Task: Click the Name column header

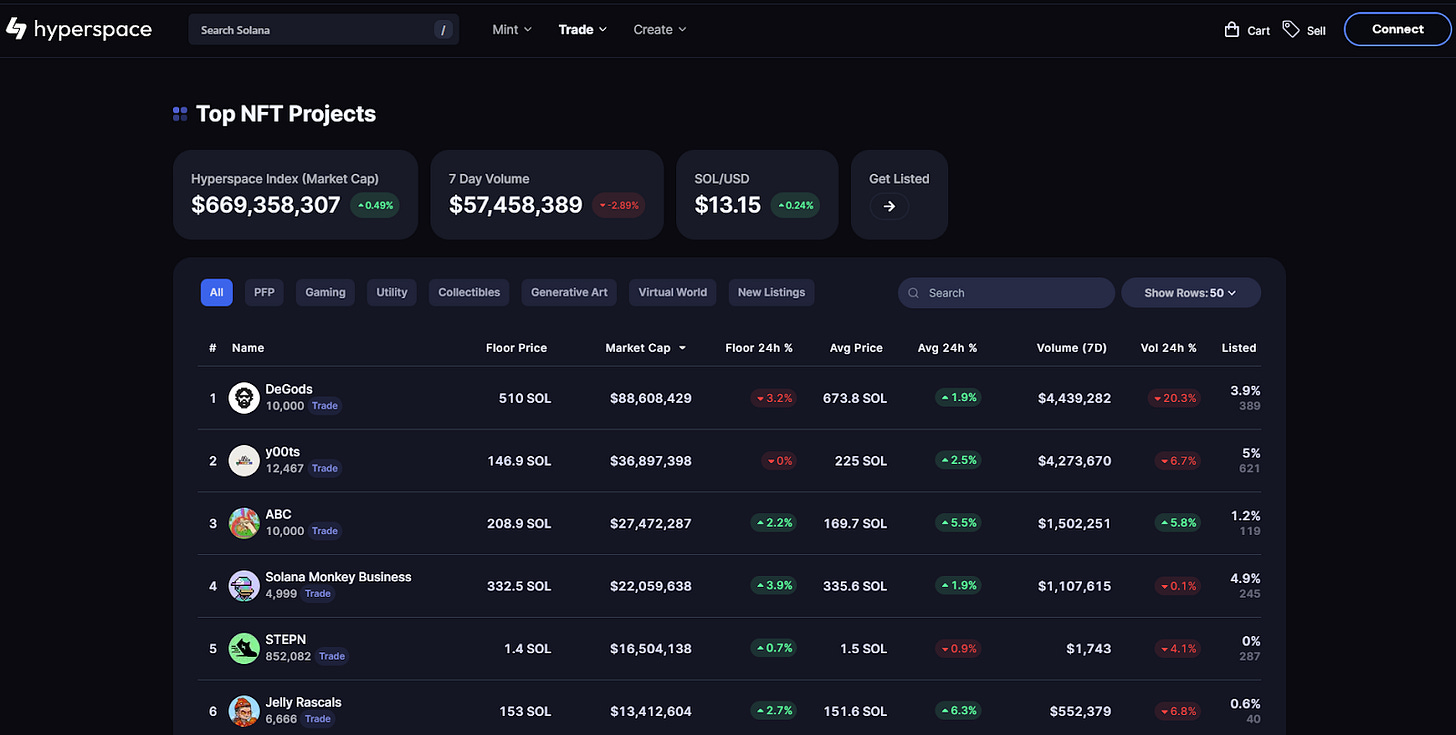Action: tap(248, 348)
